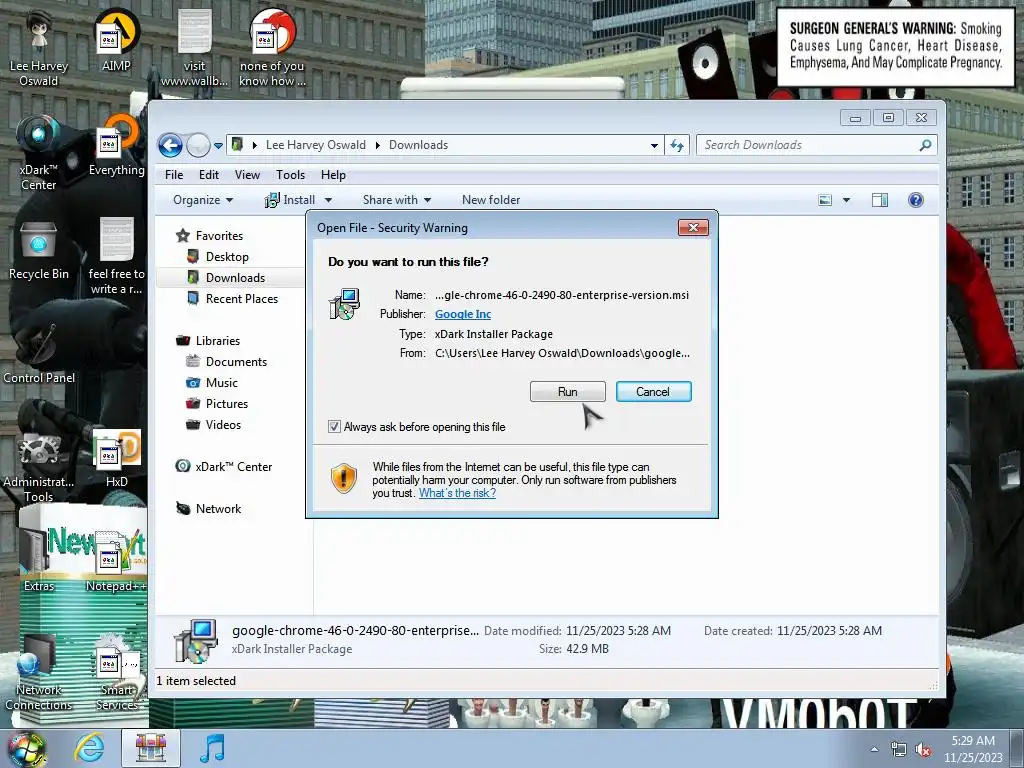This screenshot has height=768, width=1024.
Task: Click the Start orb button
Action: tap(27, 748)
